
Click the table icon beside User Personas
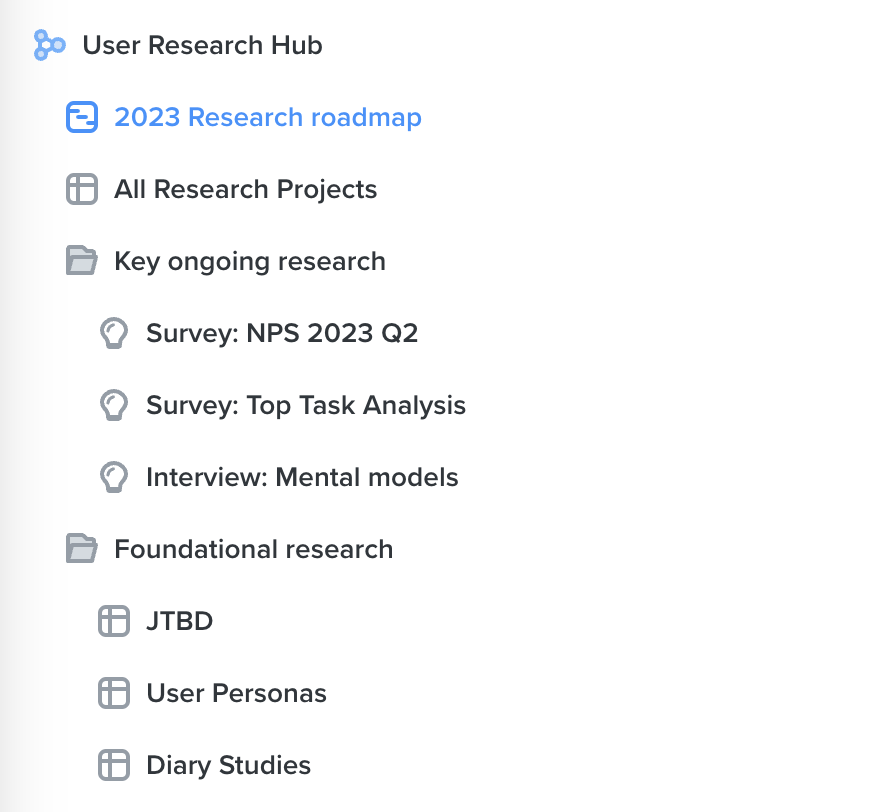pos(114,693)
